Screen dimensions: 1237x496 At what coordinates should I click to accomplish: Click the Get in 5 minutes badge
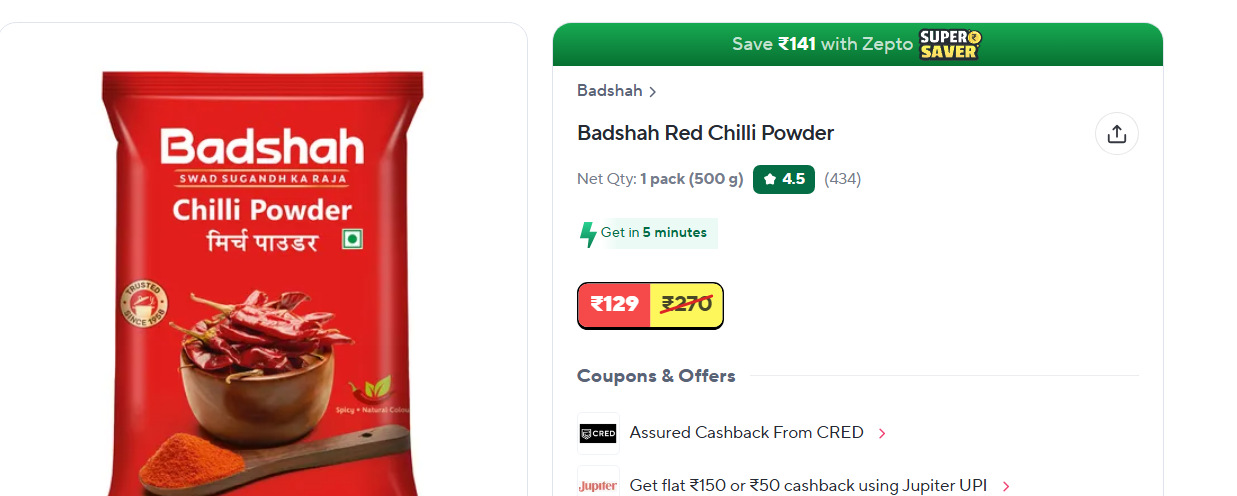click(x=648, y=233)
